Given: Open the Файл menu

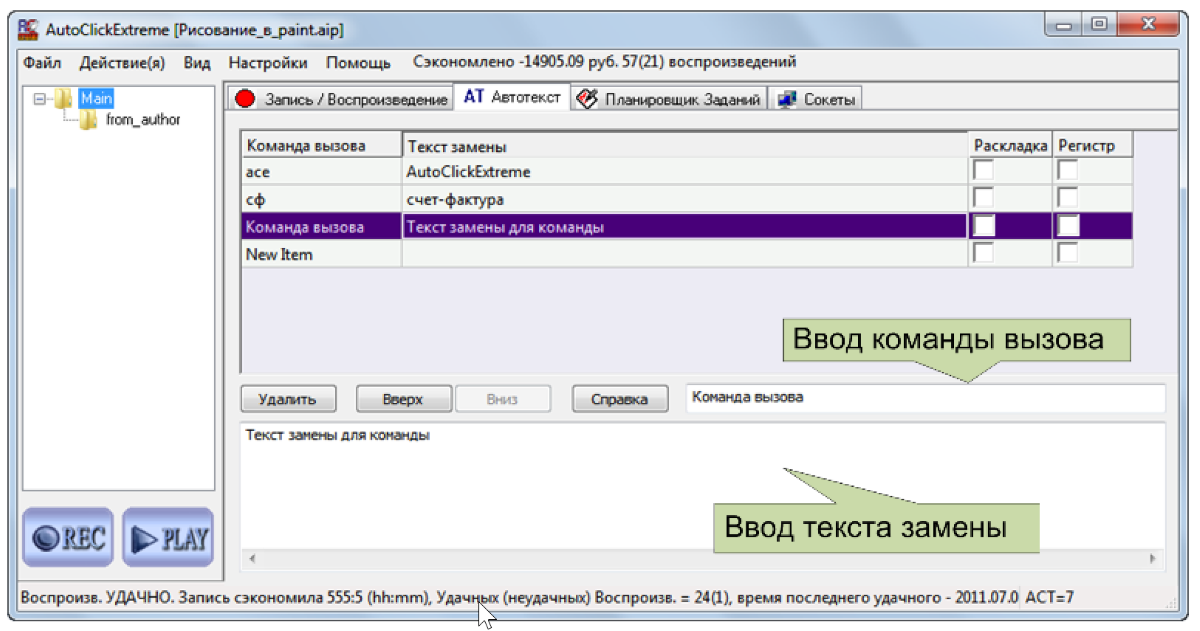Looking at the screenshot, I should 42,62.
